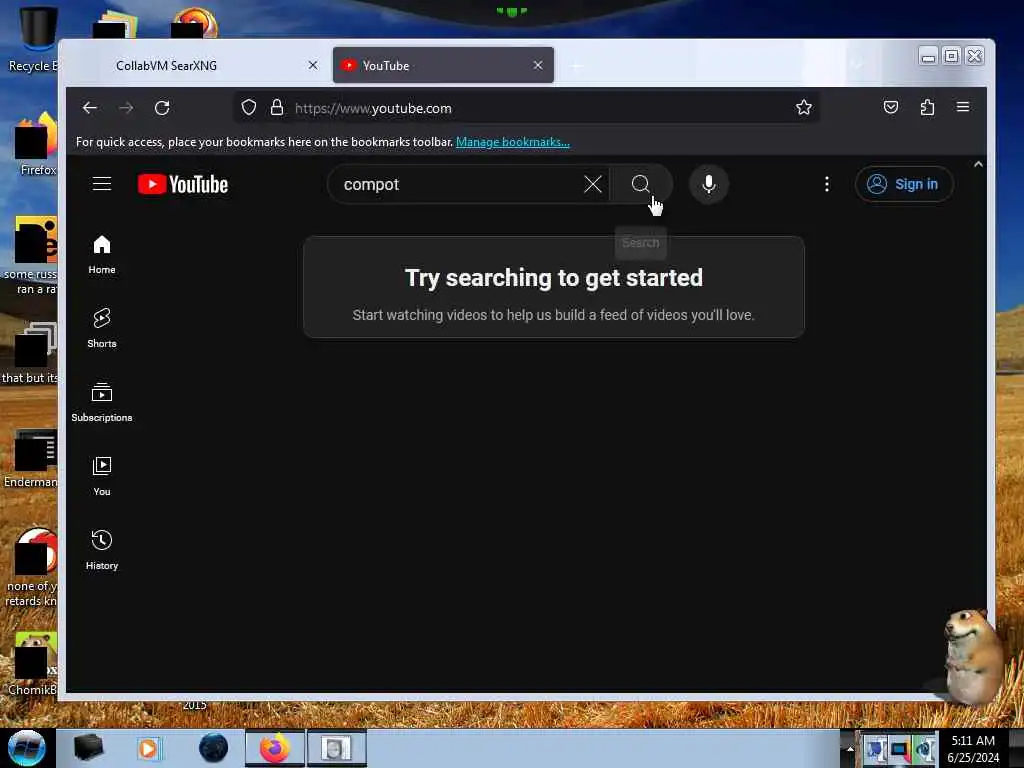Open YouTube settings three-dot menu
This screenshot has height=768, width=1024.
[827, 184]
